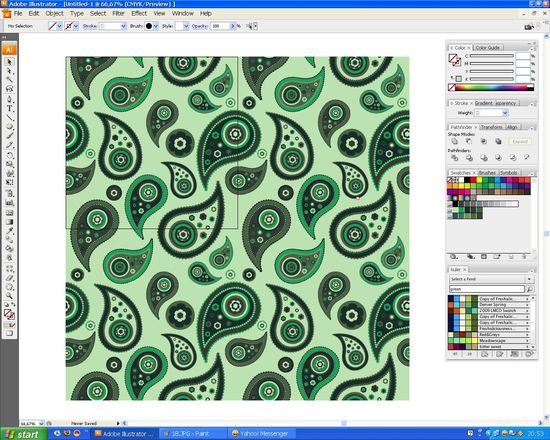Select the Live Paint Bucket tool
Viewport: 550px width, 440px height.
pyautogui.click(x=9, y=249)
